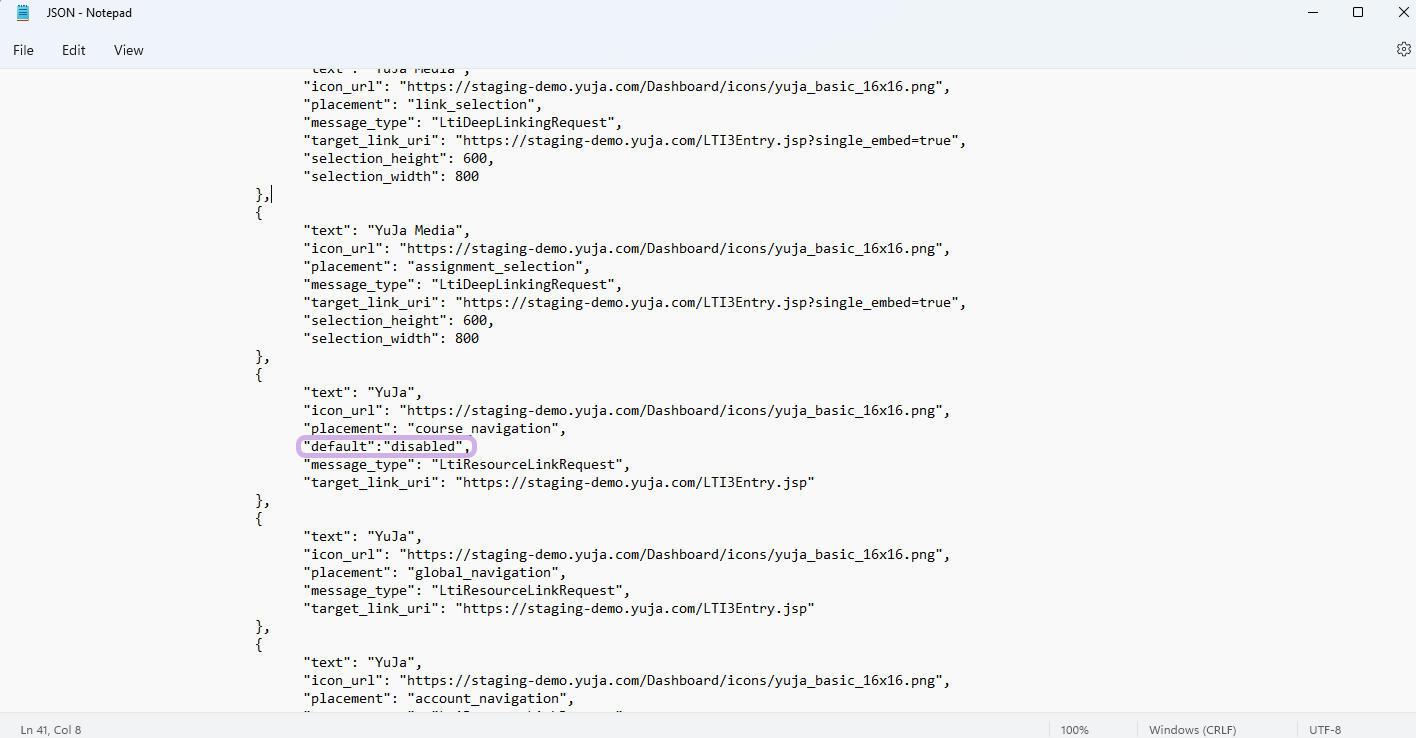The image size is (1416, 738).
Task: Click "selection_height": 600 below assignment_selection placement
Action: (x=399, y=321)
